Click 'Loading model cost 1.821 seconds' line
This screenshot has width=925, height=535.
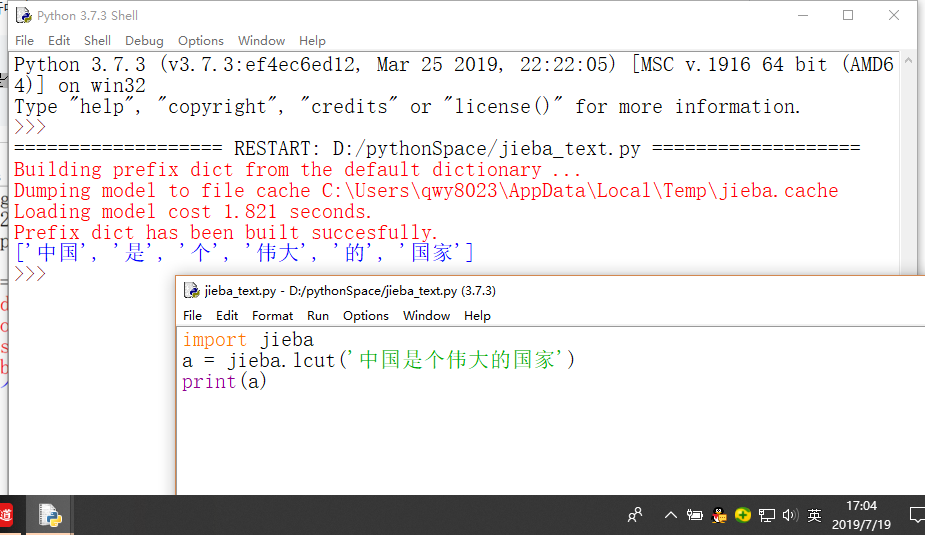pos(193,212)
